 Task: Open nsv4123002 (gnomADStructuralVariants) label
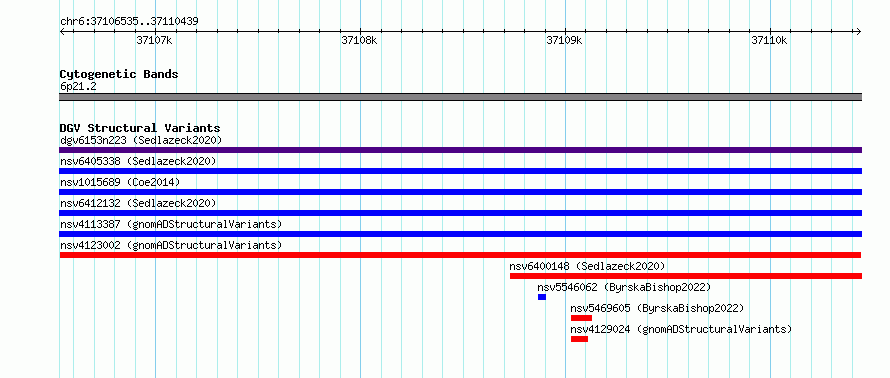pyautogui.click(x=171, y=245)
